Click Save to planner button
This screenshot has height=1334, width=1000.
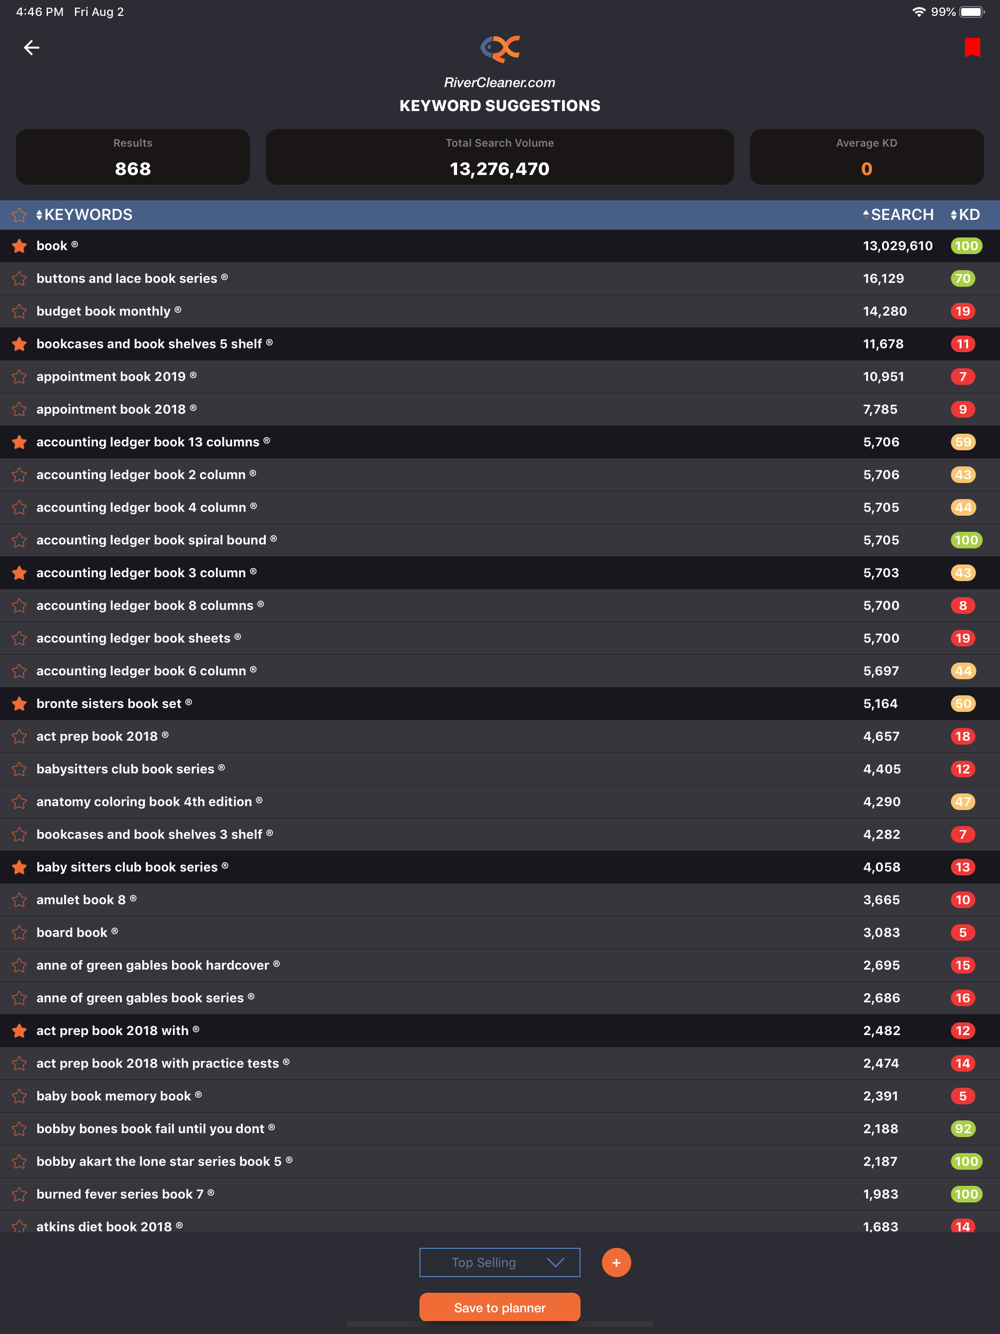click(x=500, y=1307)
